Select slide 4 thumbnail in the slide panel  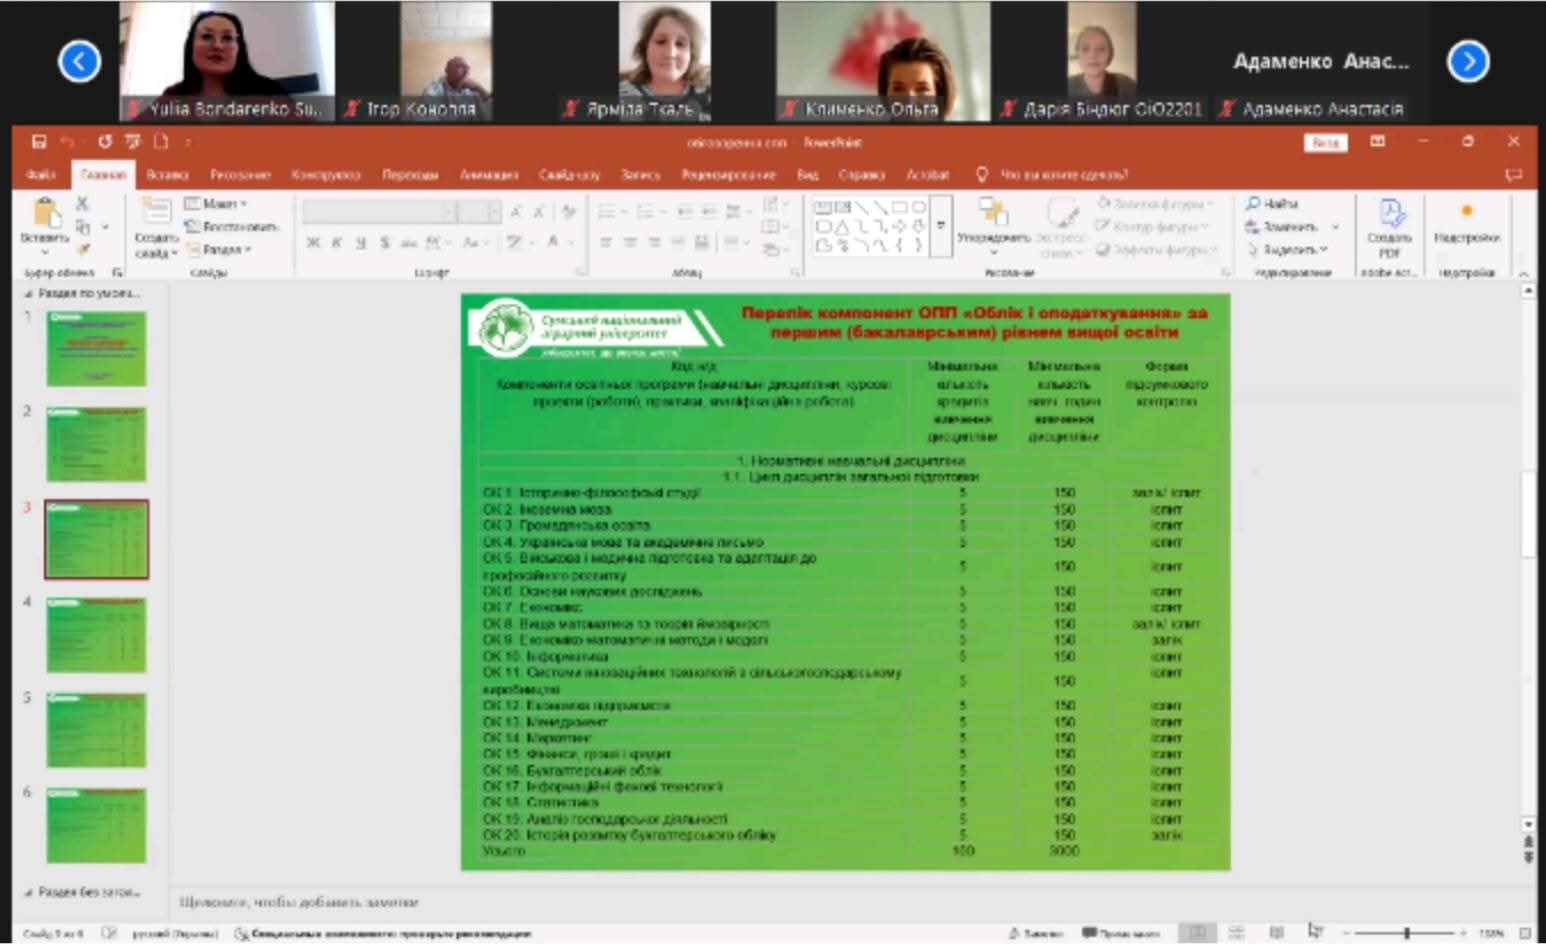pyautogui.click(x=96, y=635)
